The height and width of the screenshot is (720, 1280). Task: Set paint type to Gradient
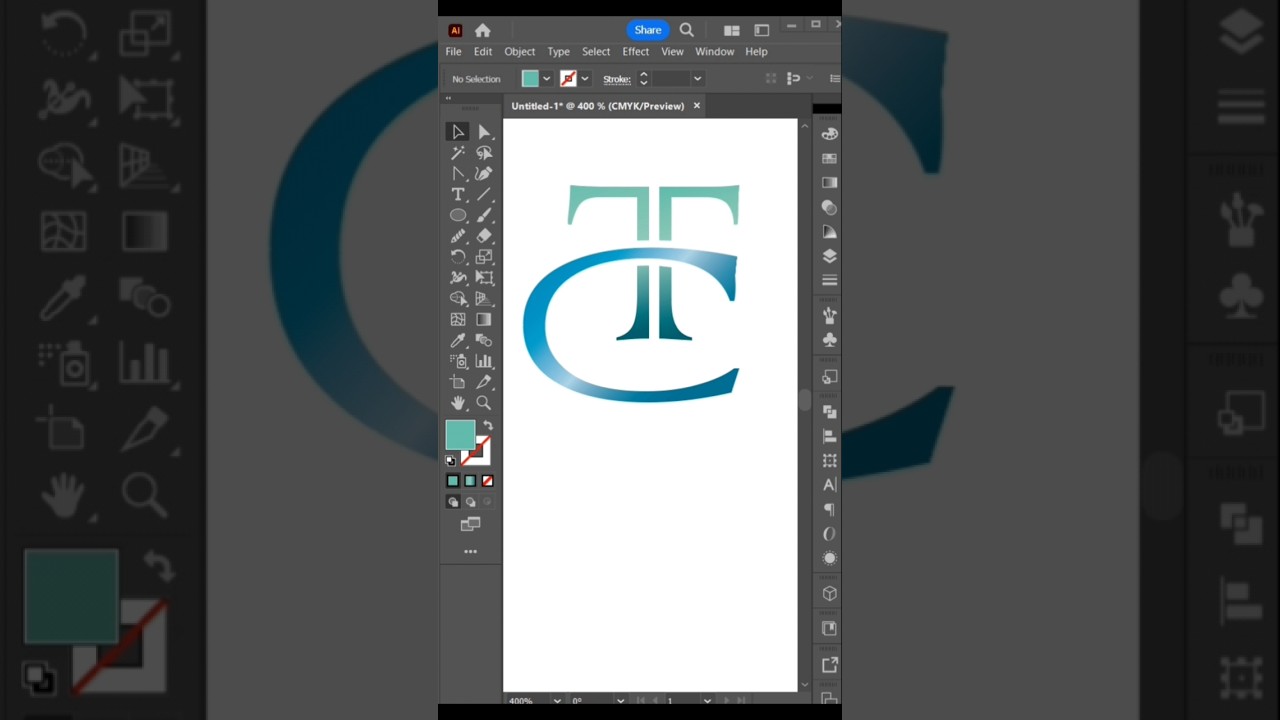[x=470, y=481]
